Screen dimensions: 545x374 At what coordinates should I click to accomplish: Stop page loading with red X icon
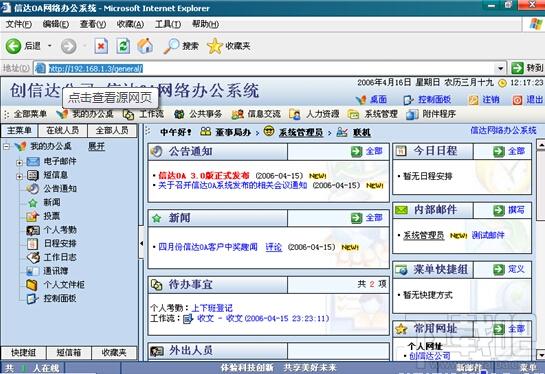coord(101,46)
